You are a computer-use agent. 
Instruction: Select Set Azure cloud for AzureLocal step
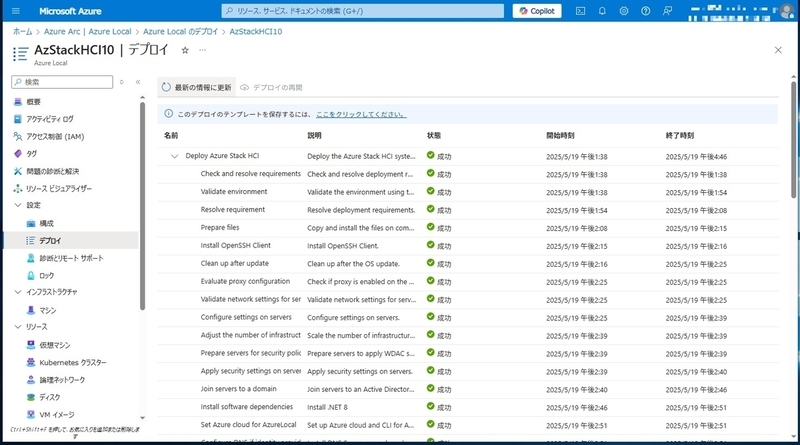tap(248, 424)
